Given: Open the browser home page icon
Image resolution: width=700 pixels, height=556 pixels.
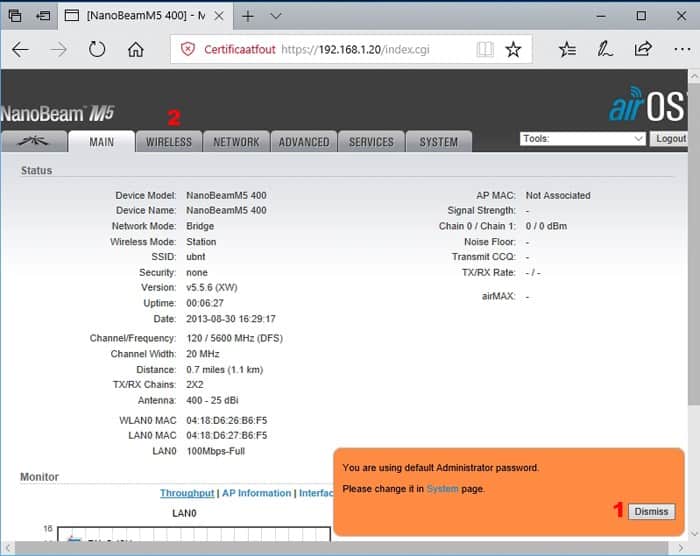Looking at the screenshot, I should (136, 49).
